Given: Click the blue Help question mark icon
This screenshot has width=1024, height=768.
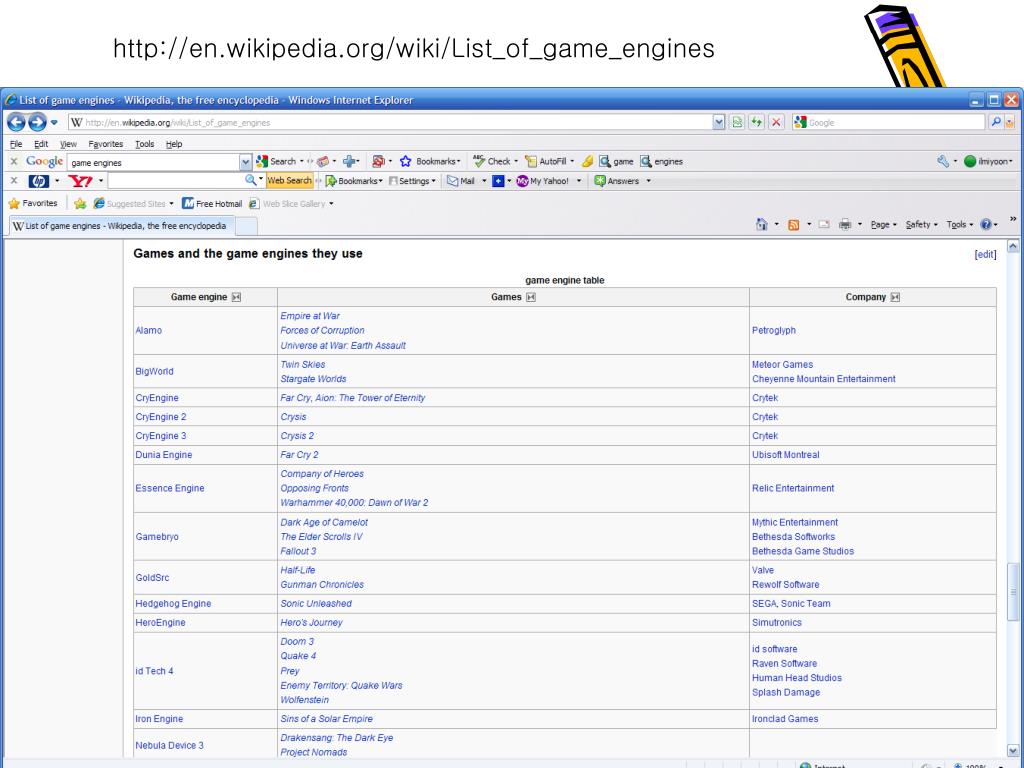Looking at the screenshot, I should click(986, 225).
